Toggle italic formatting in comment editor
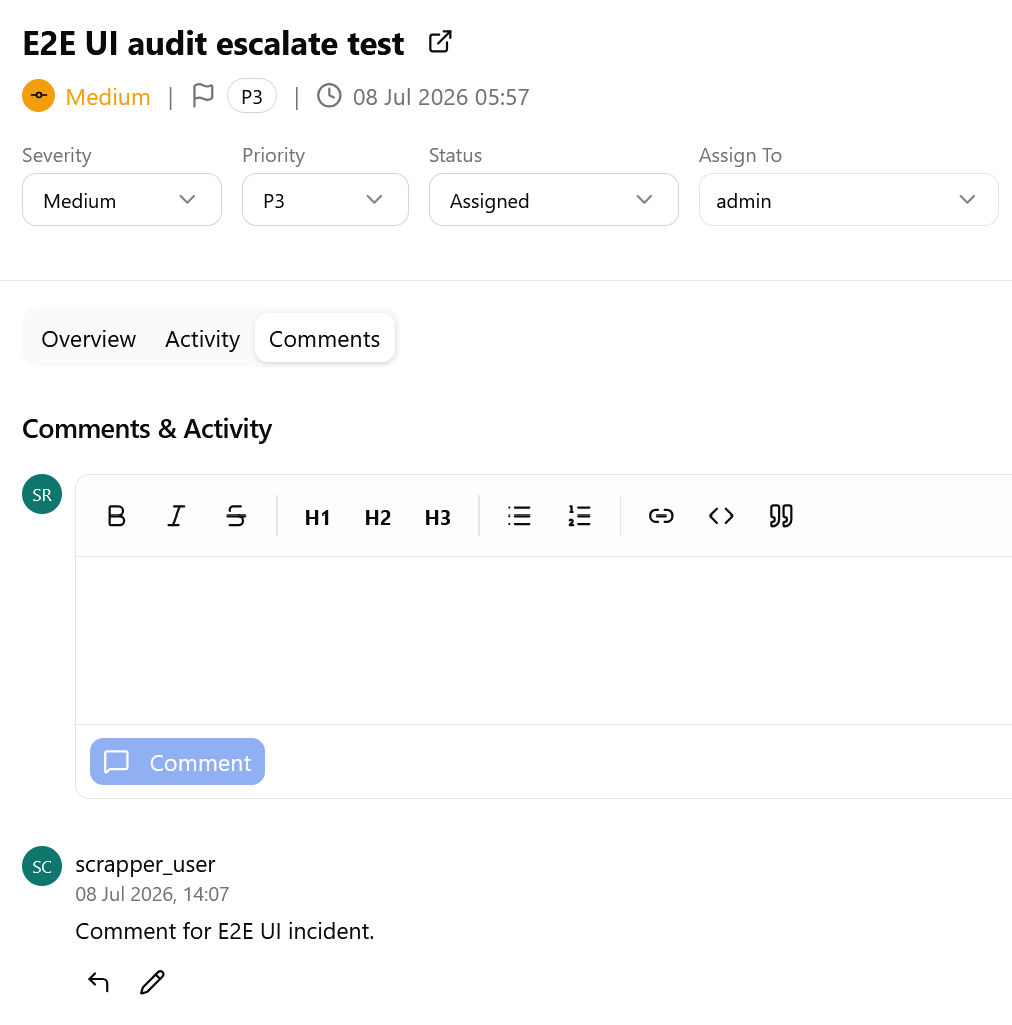The height and width of the screenshot is (1025, 1012). [176, 516]
